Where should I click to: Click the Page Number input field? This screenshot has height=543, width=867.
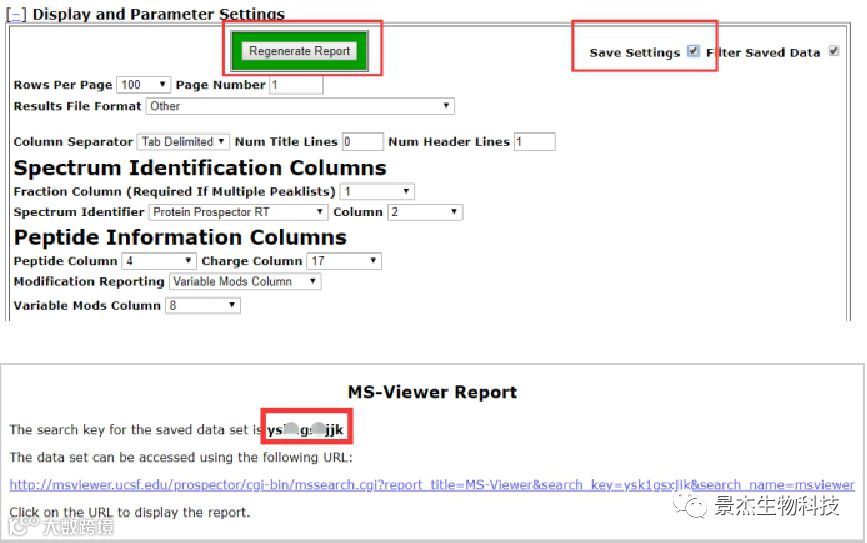[x=296, y=85]
